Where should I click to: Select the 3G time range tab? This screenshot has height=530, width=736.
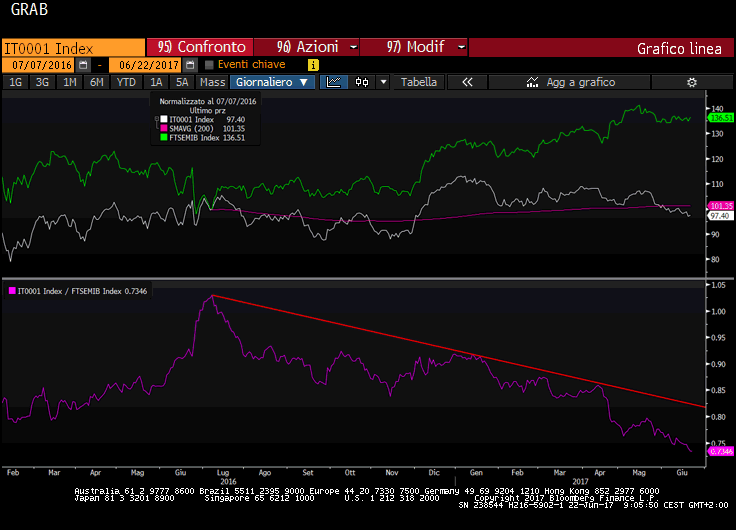coord(42,82)
